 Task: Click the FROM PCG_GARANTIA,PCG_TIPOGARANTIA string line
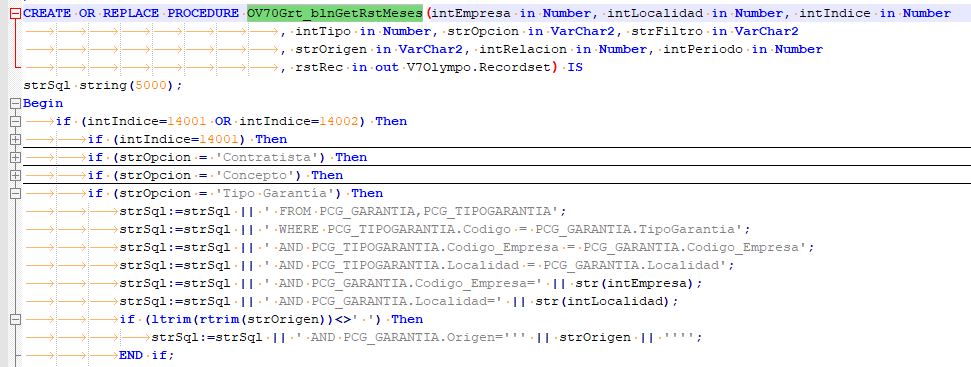pos(343,211)
